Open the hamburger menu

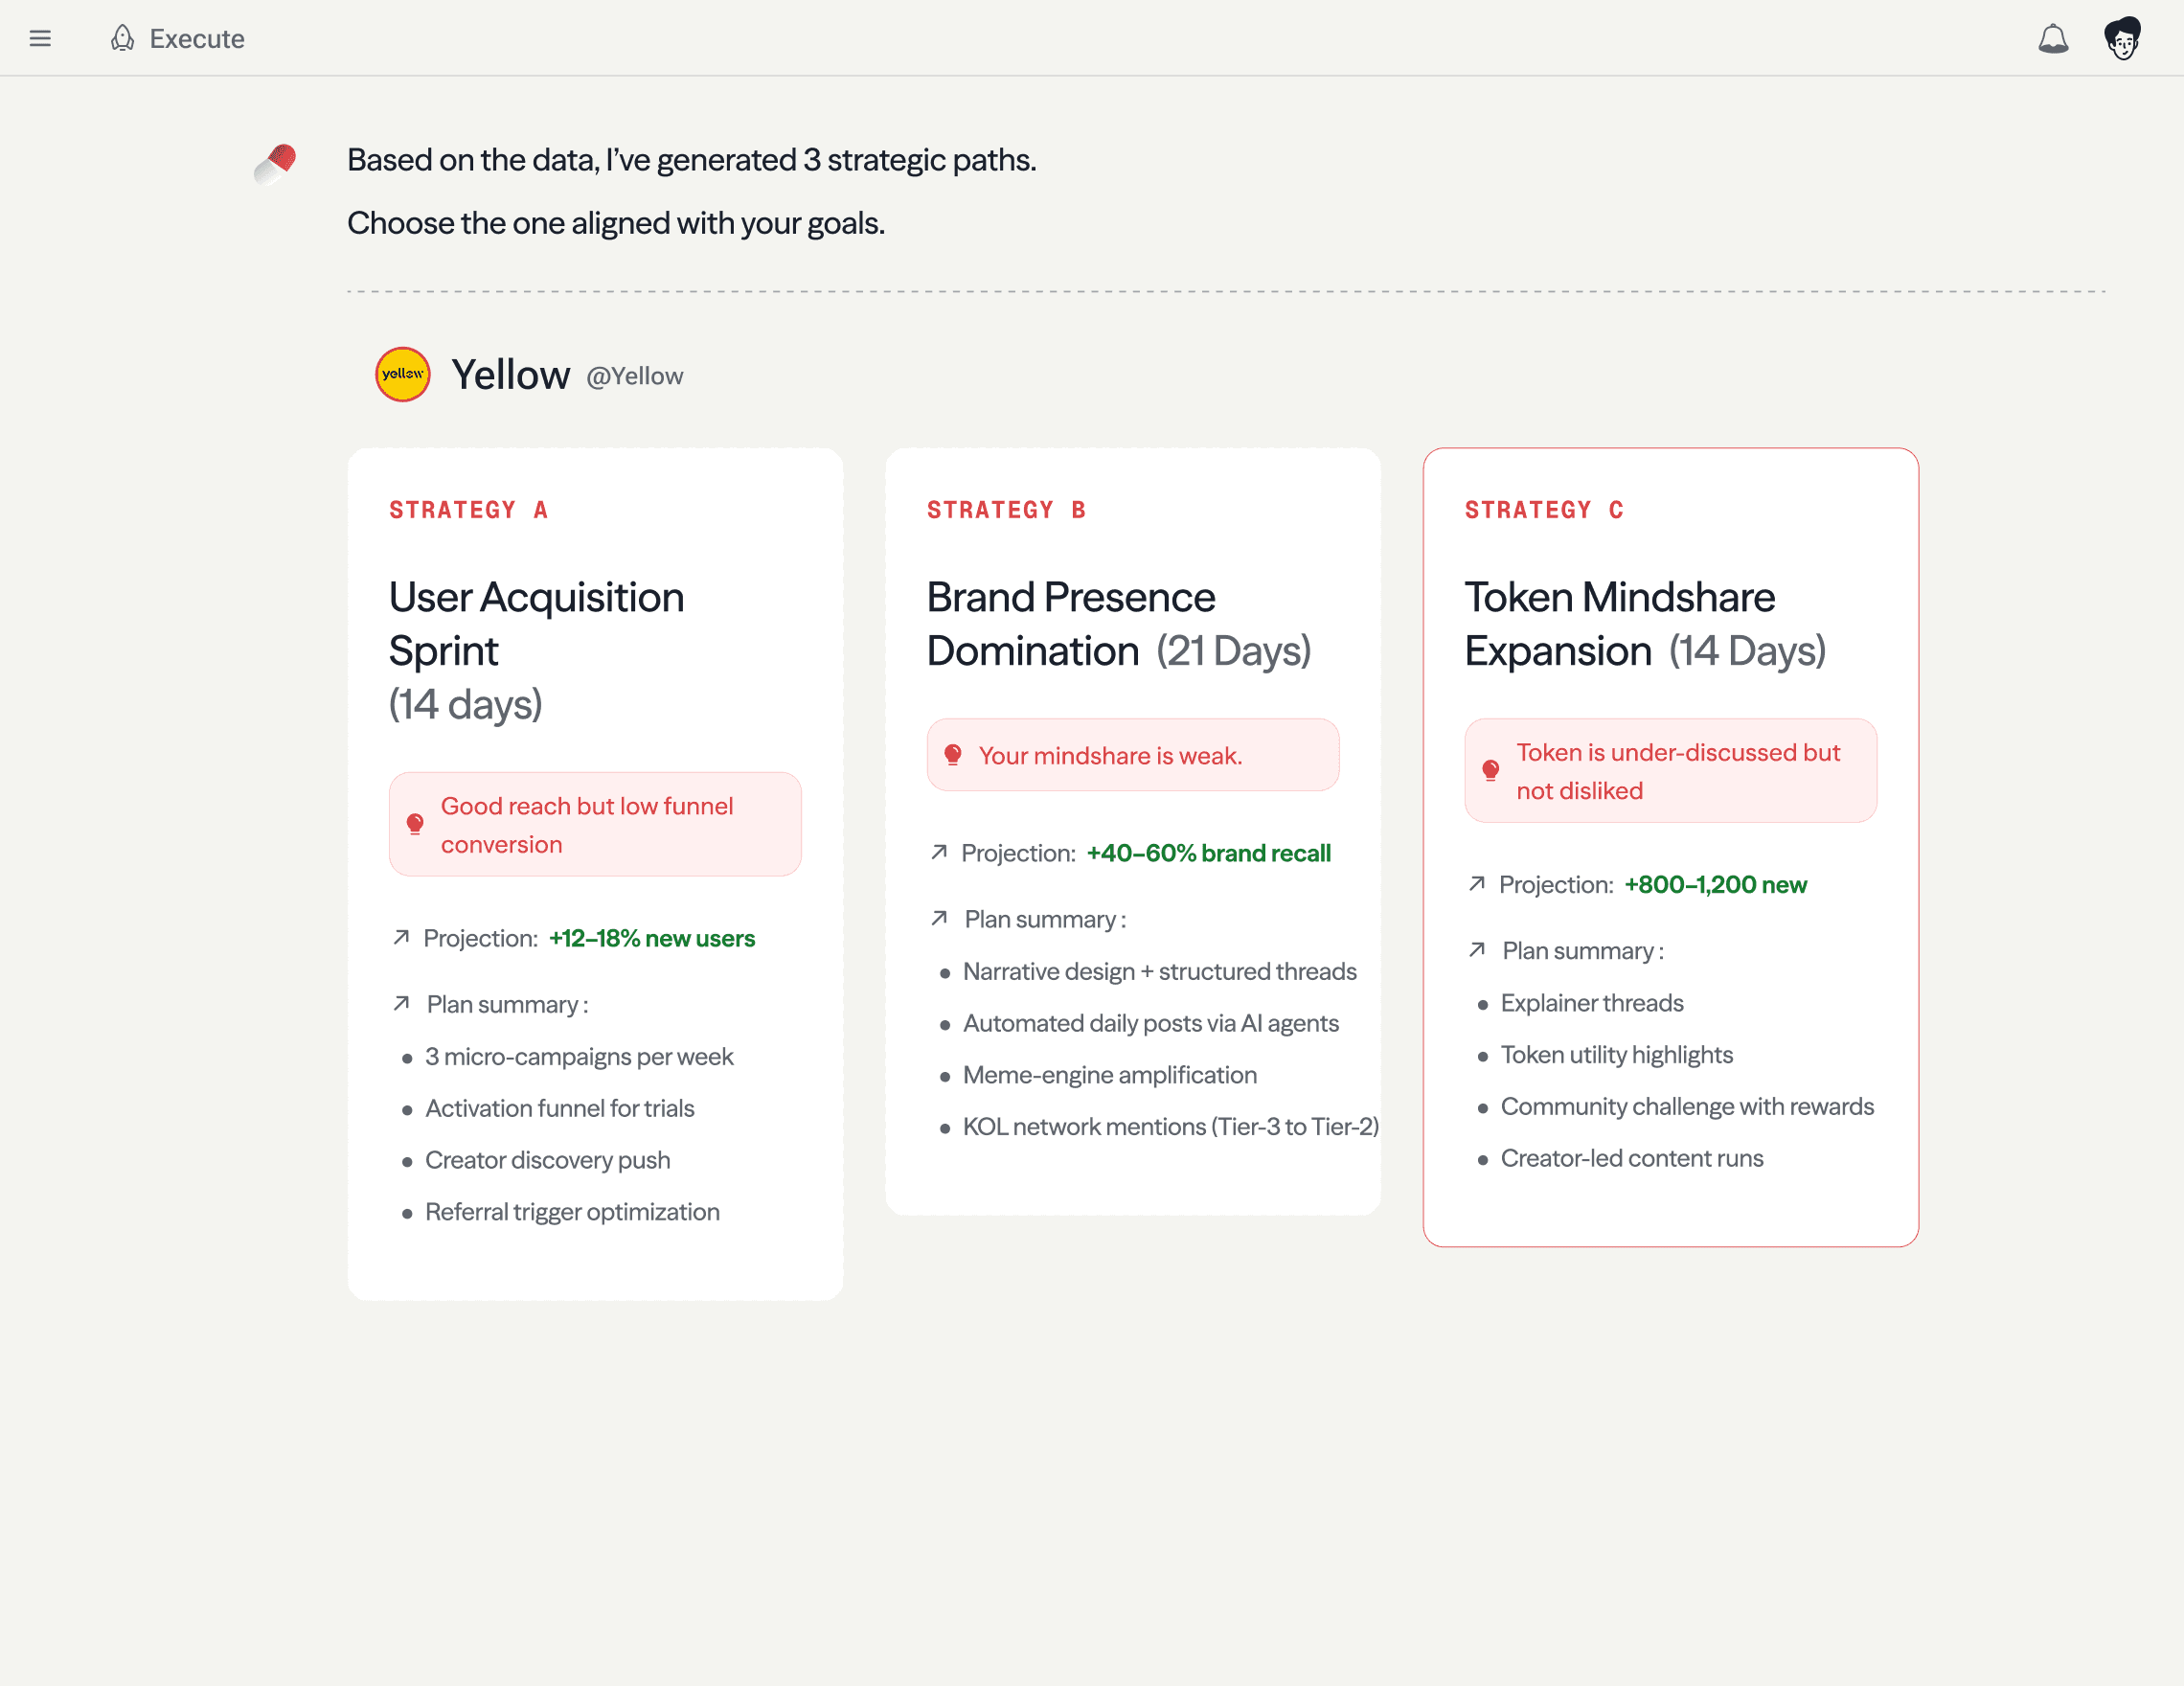40,38
